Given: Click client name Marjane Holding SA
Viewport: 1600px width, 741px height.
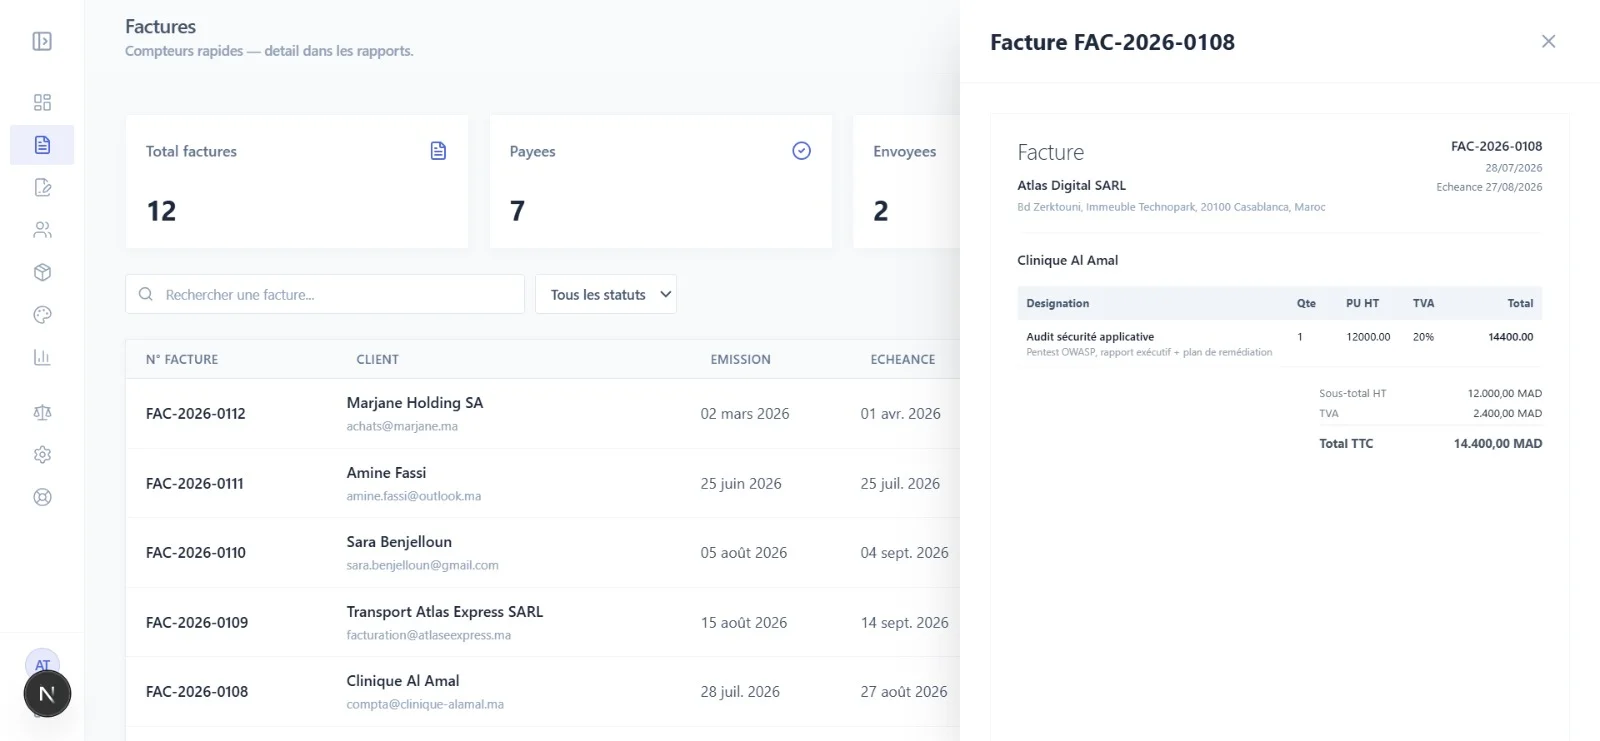Looking at the screenshot, I should [x=415, y=403].
